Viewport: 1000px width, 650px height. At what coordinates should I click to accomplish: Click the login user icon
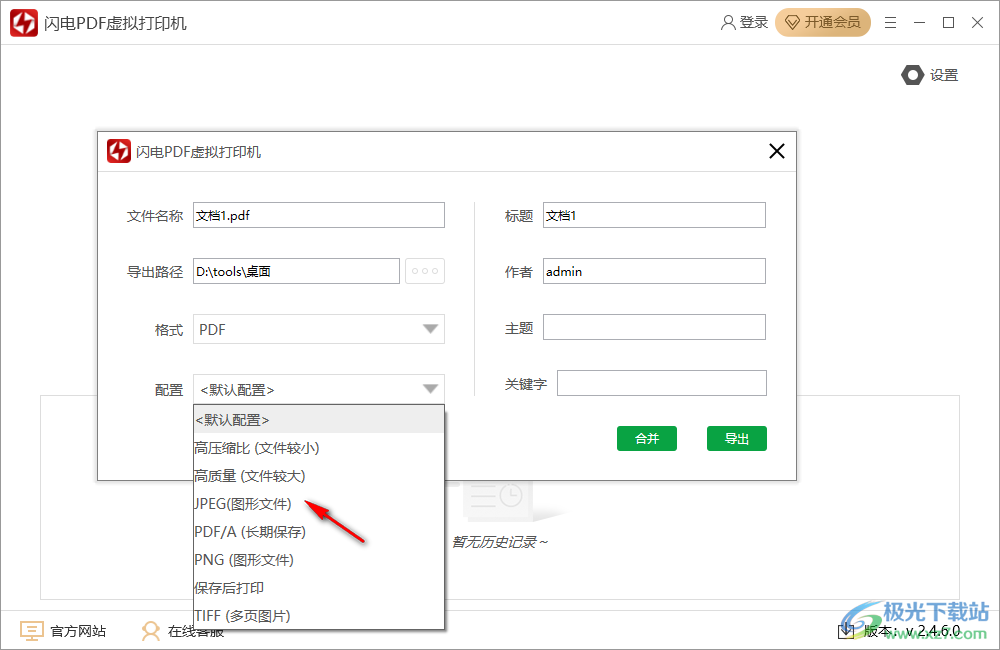coord(728,22)
